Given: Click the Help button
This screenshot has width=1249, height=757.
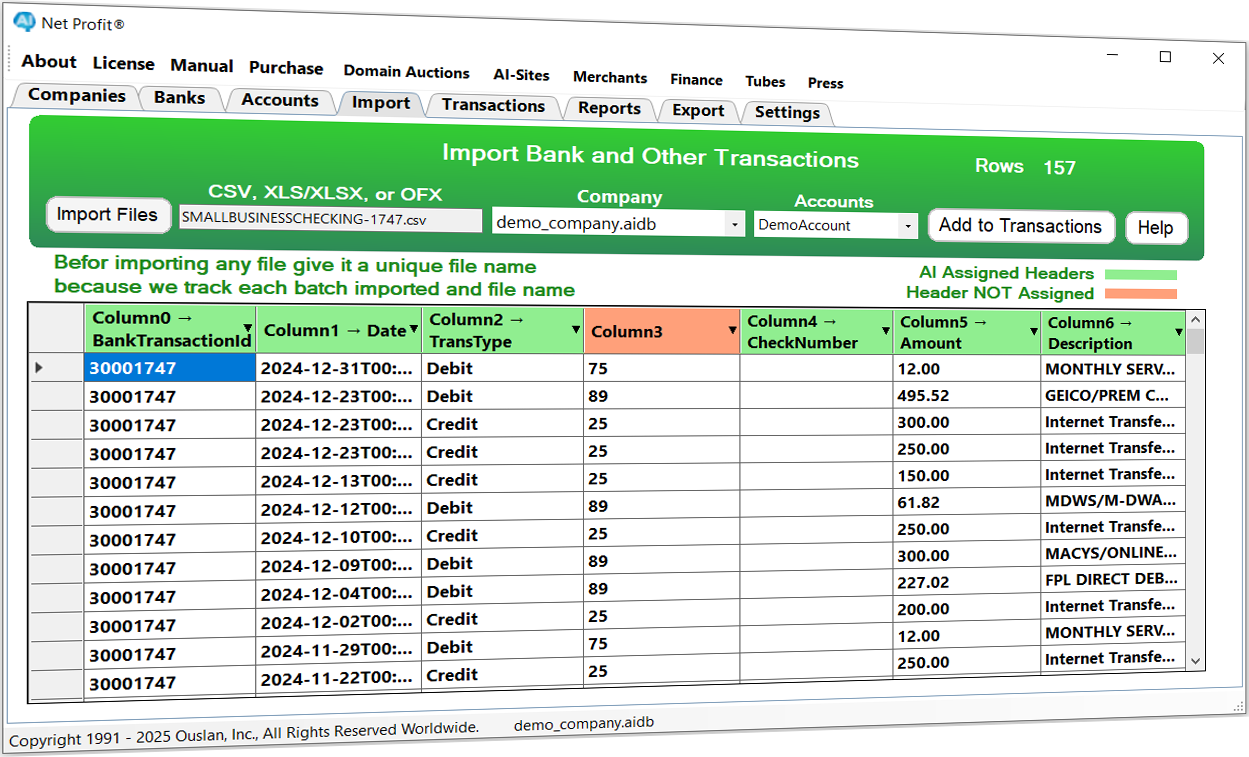Looking at the screenshot, I should pos(1156,228).
